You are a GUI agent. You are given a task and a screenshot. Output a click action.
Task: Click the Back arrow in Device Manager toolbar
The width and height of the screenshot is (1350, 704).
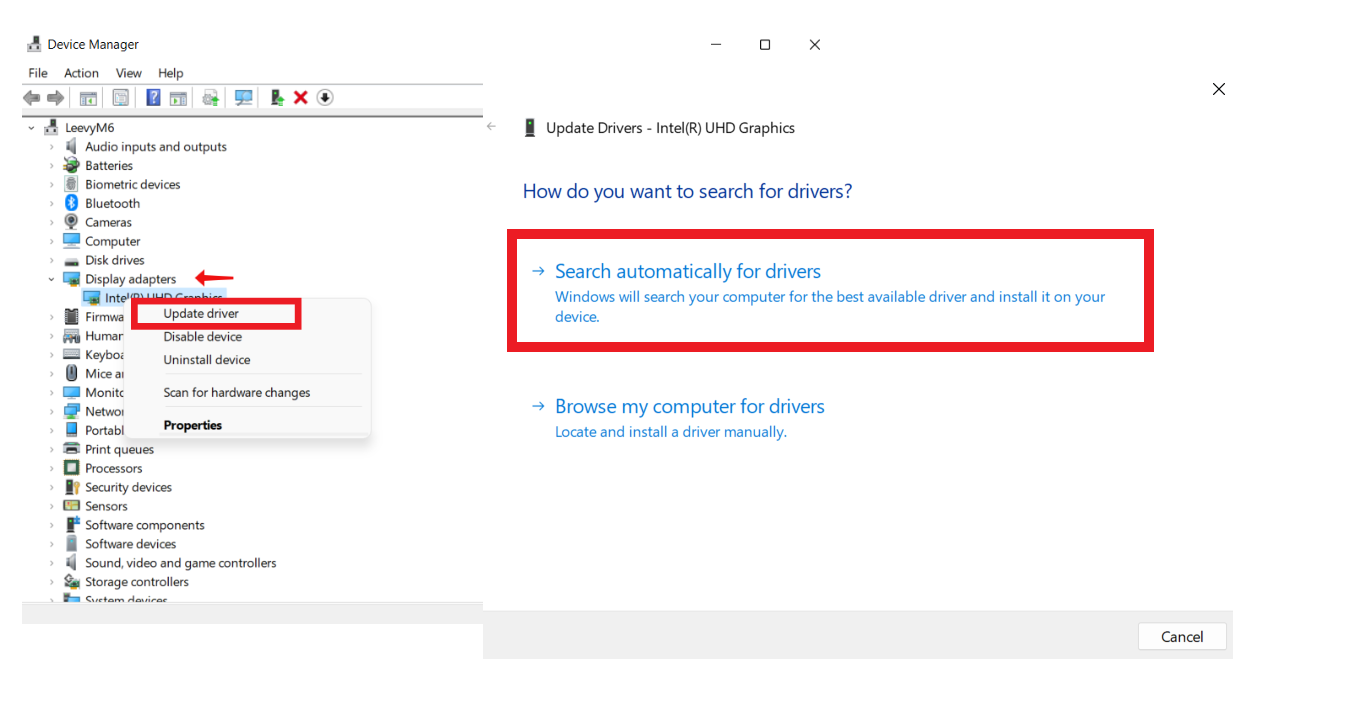coord(32,98)
